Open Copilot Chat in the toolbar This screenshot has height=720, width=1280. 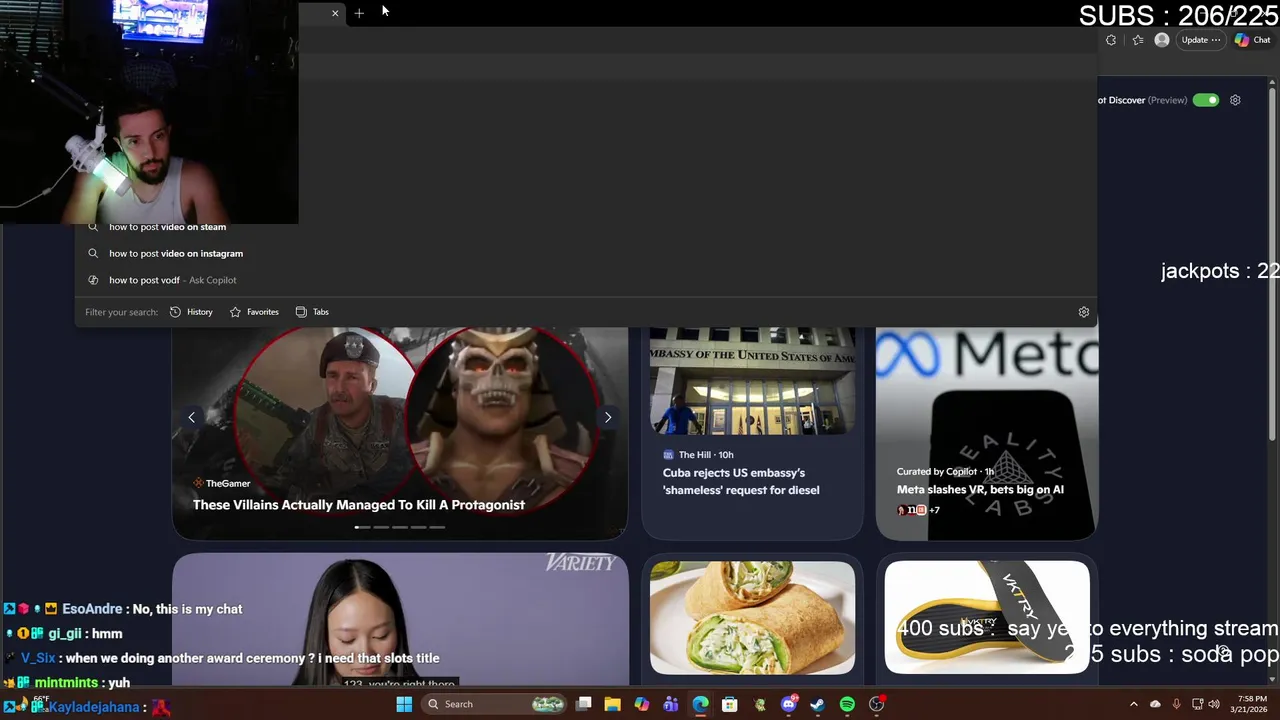1252,40
